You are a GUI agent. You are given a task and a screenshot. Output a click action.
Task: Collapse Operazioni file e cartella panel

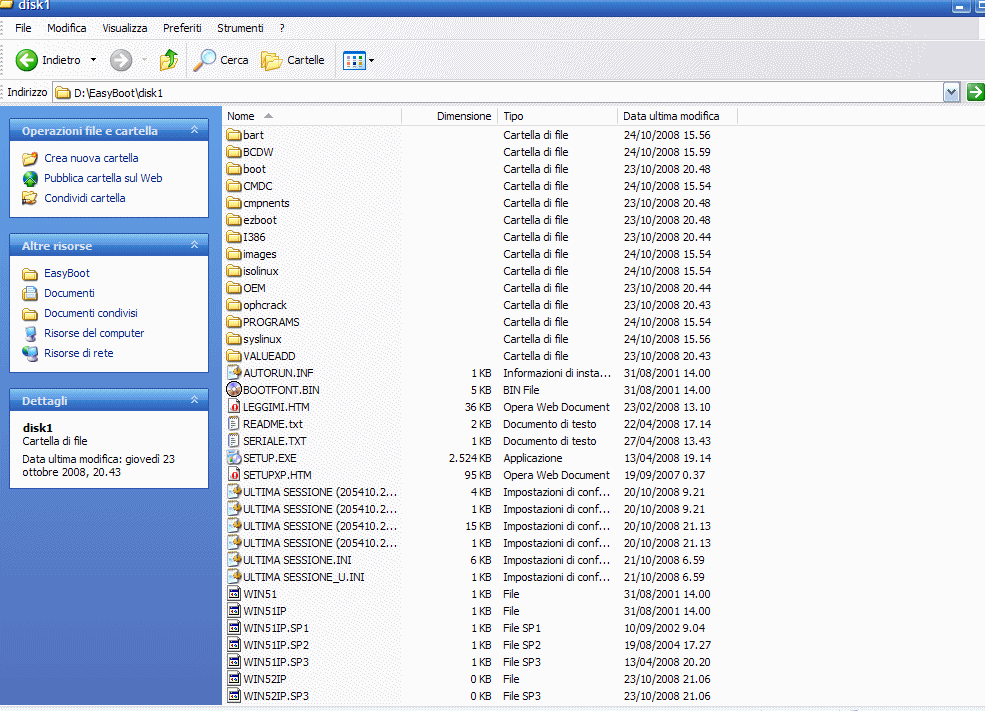[195, 130]
